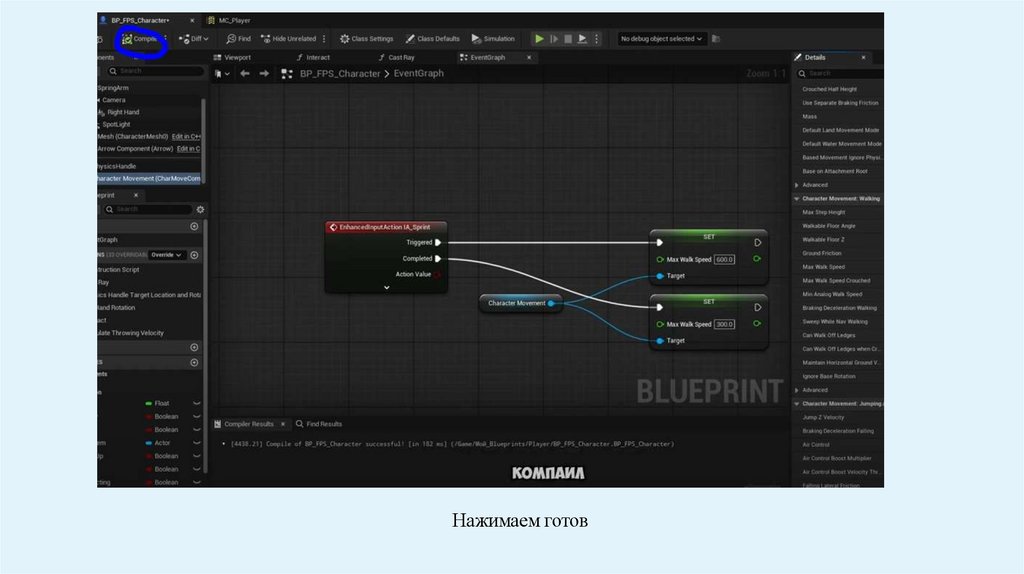Click the Stop playback button
Screen dimensions: 1024x574
tap(568, 39)
